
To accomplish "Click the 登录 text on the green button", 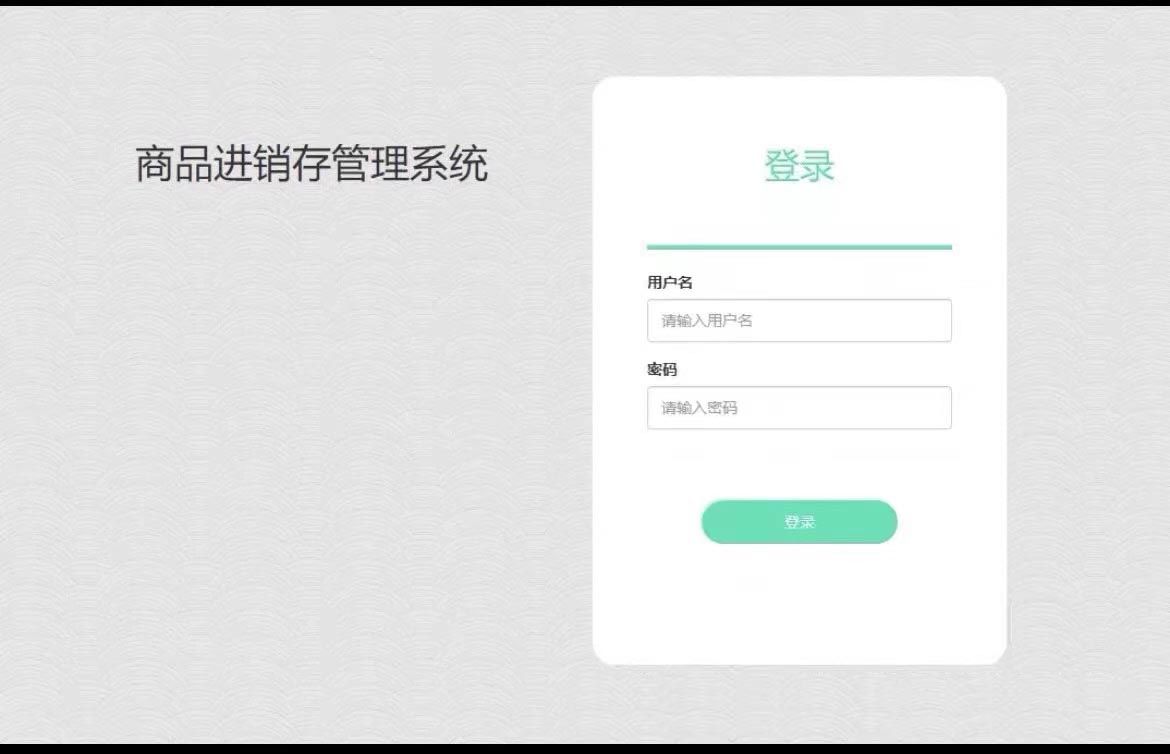I will tap(799, 522).
